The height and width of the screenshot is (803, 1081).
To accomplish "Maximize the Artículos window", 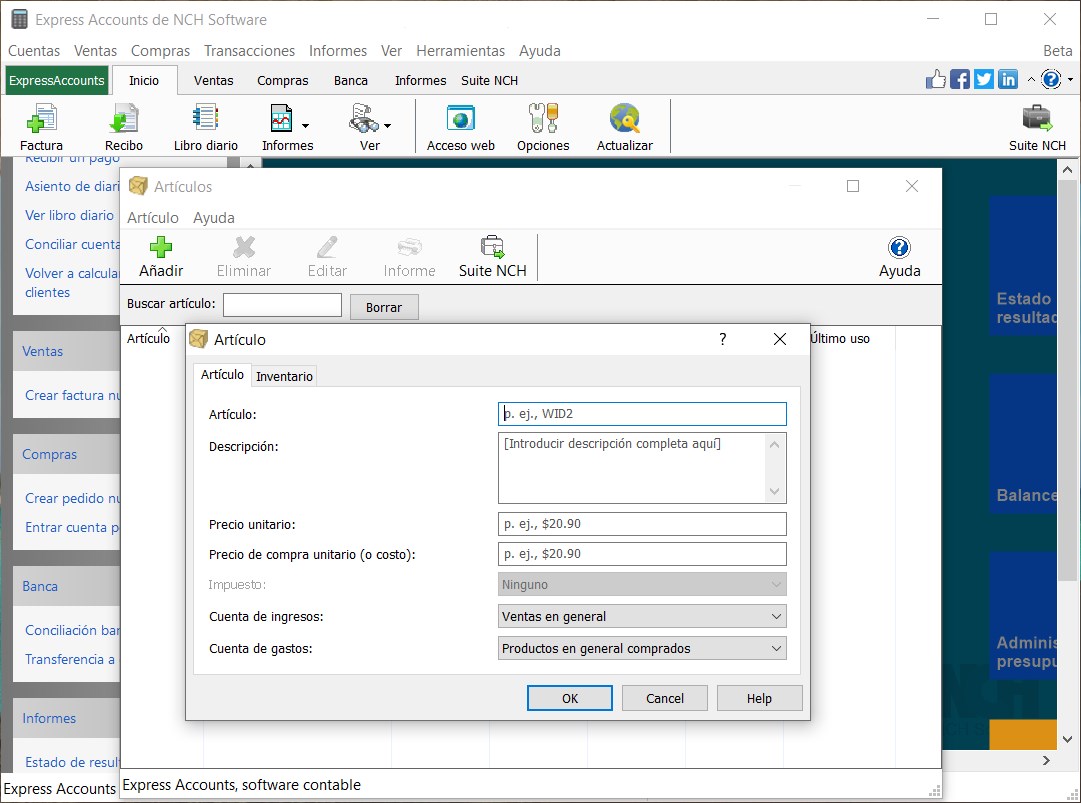I will tap(853, 186).
